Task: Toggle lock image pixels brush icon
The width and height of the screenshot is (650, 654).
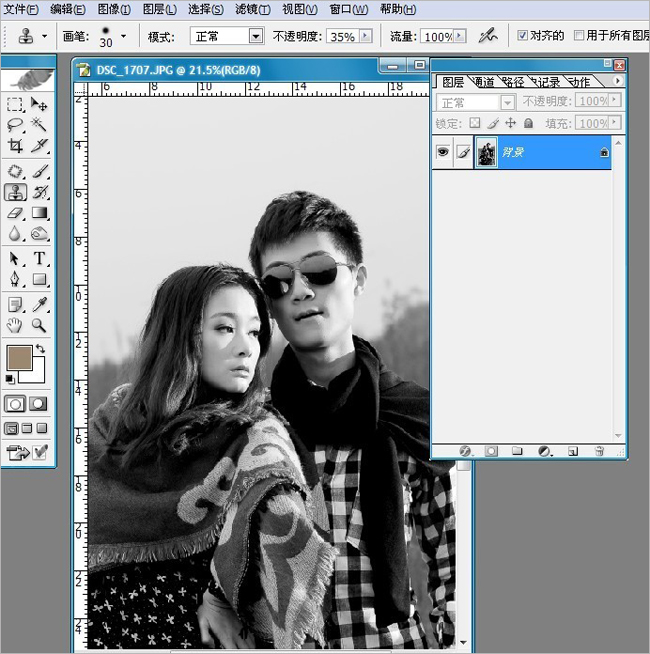Action: 493,123
